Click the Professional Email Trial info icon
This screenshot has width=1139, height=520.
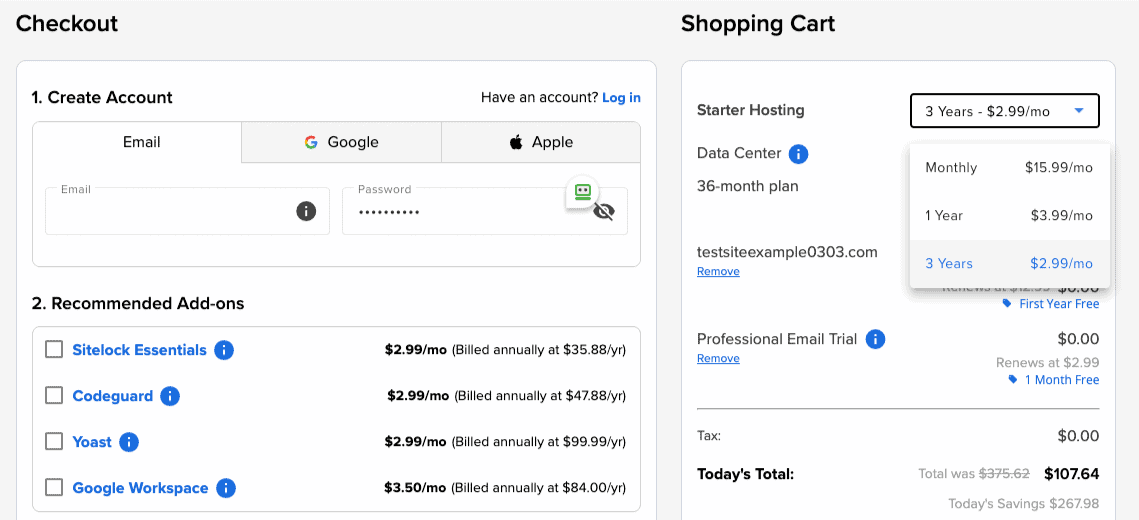coord(875,339)
